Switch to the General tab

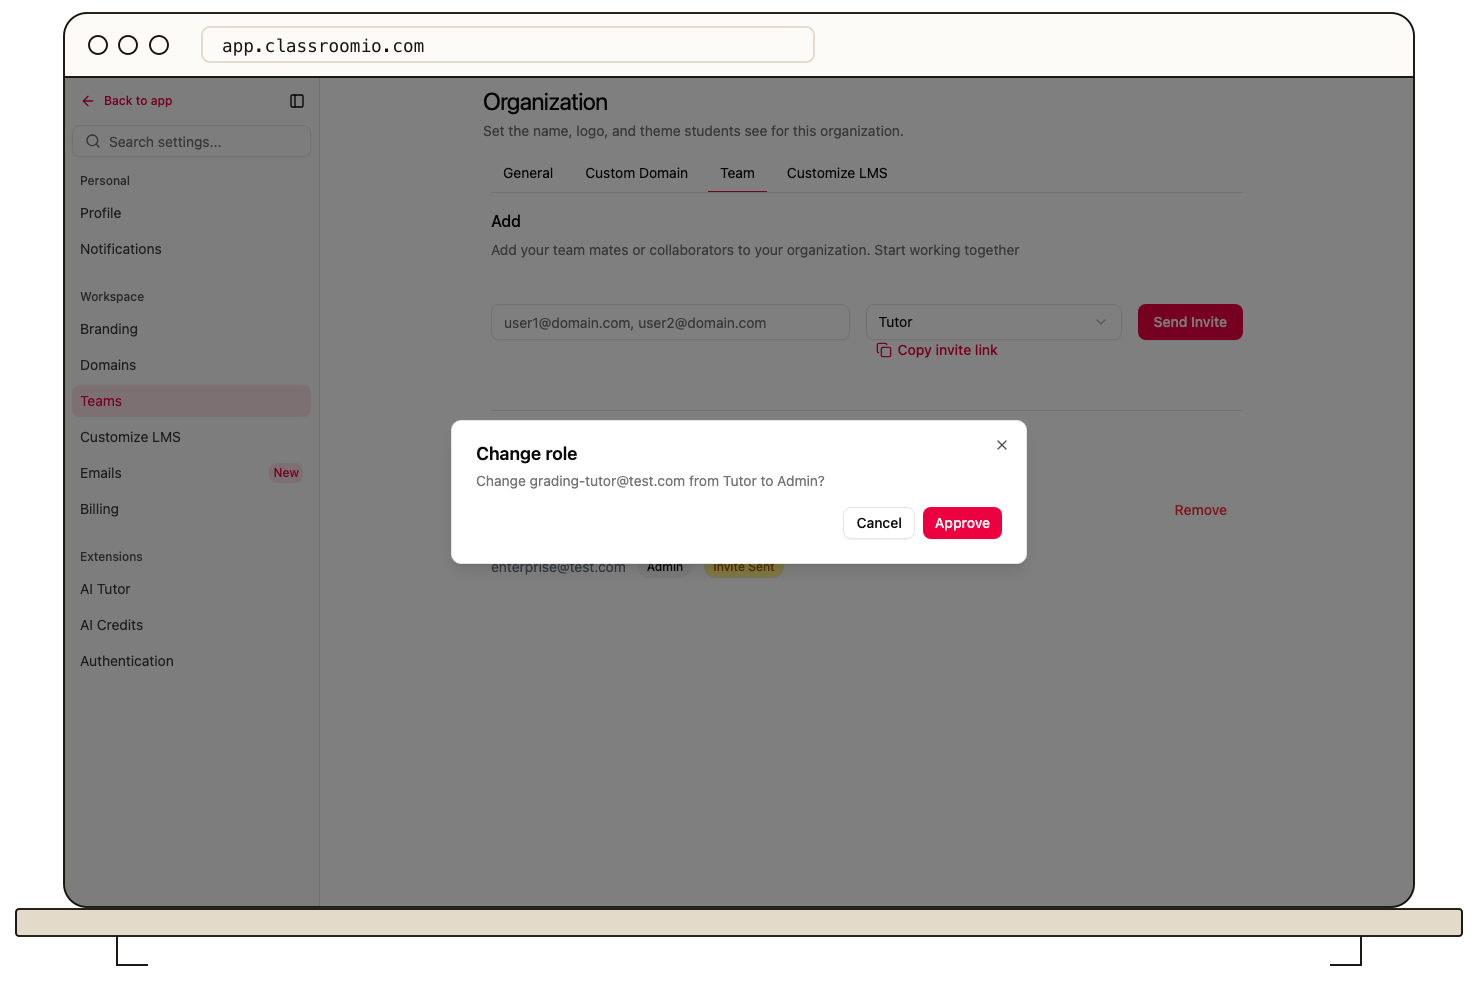tap(528, 173)
